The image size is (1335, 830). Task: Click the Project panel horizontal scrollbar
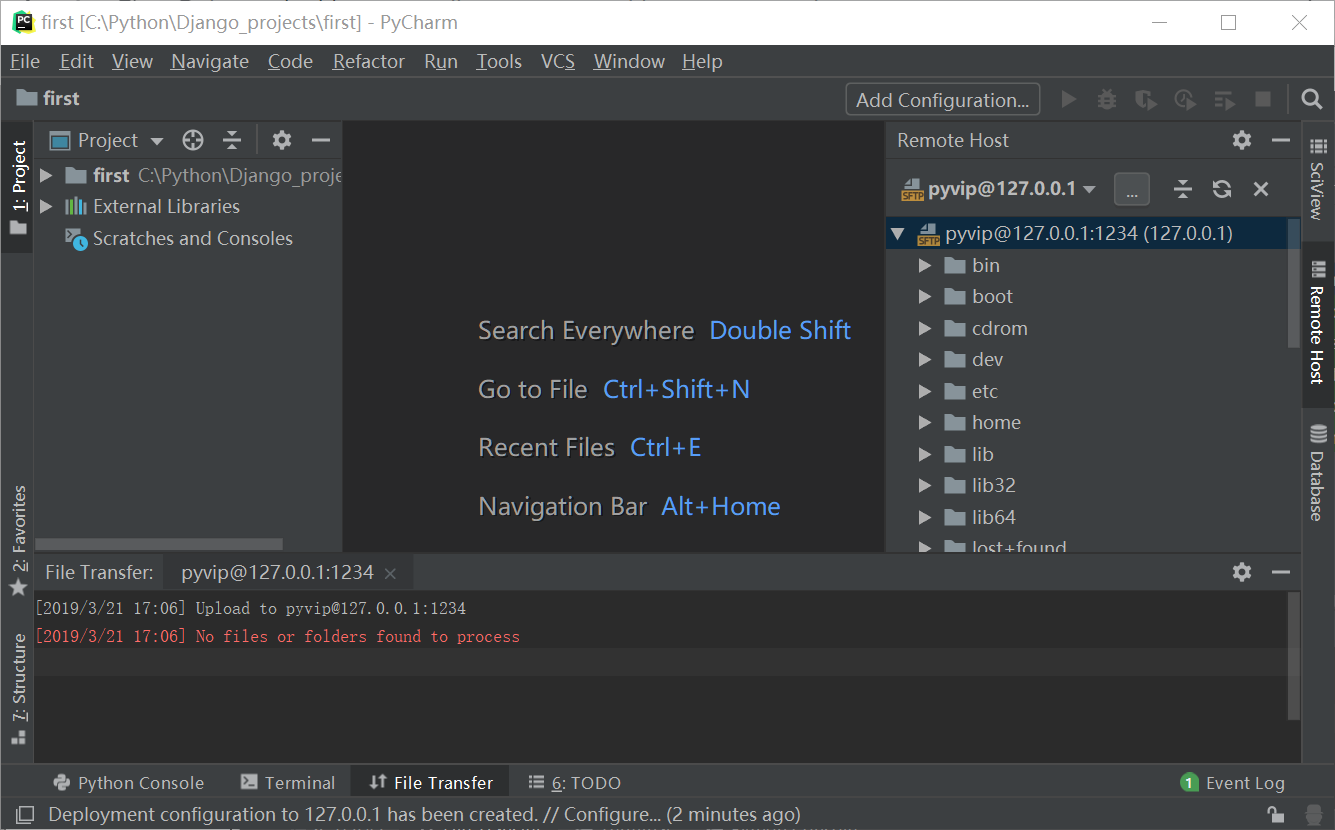coord(159,544)
